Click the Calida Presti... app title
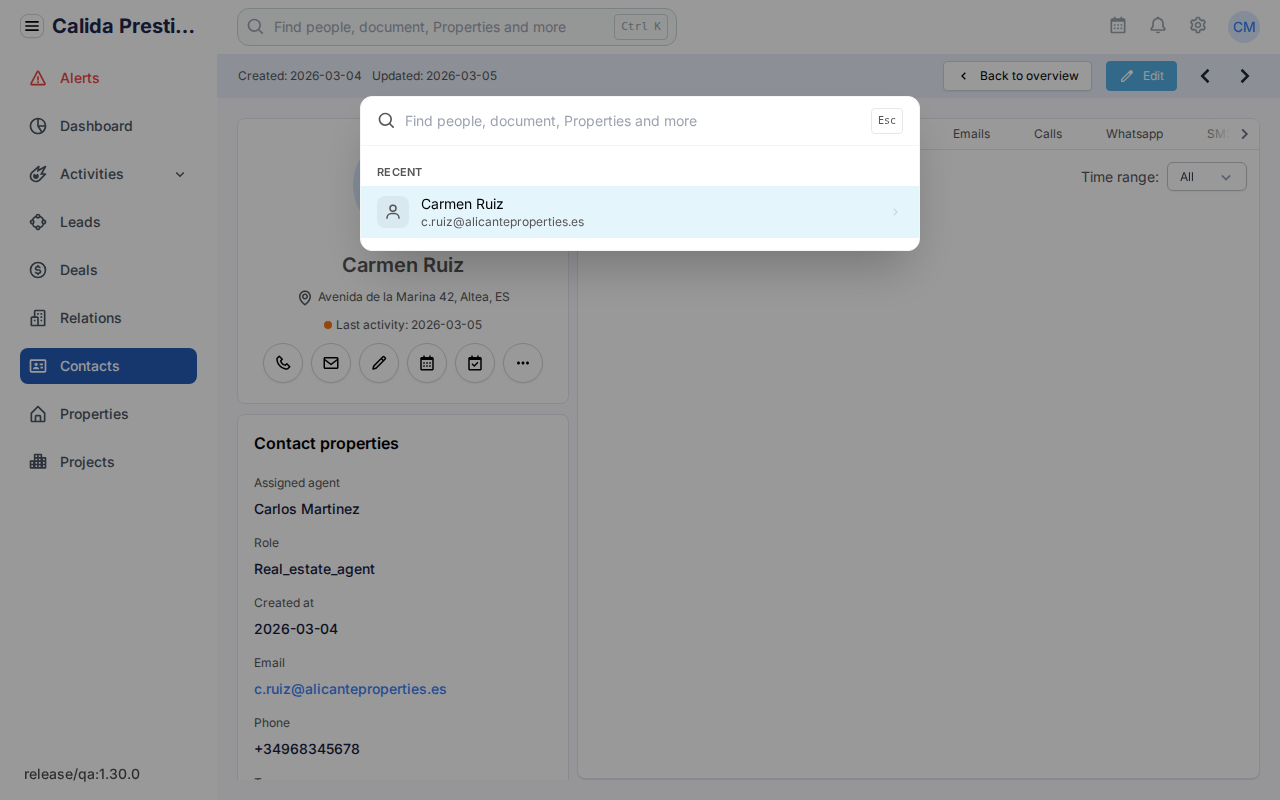Image resolution: width=1280 pixels, height=800 pixels. pos(124,26)
